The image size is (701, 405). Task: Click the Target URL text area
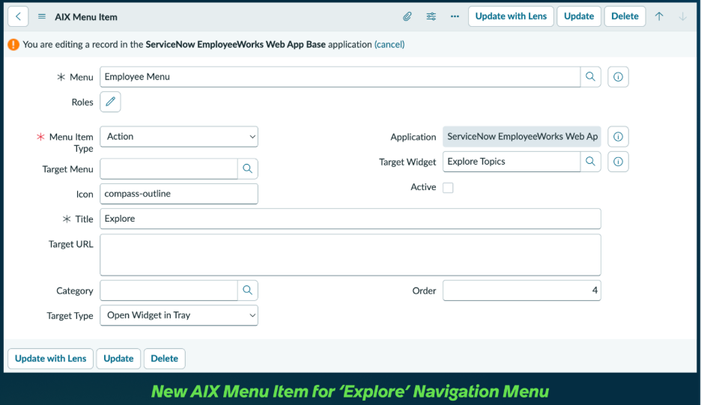(350, 255)
